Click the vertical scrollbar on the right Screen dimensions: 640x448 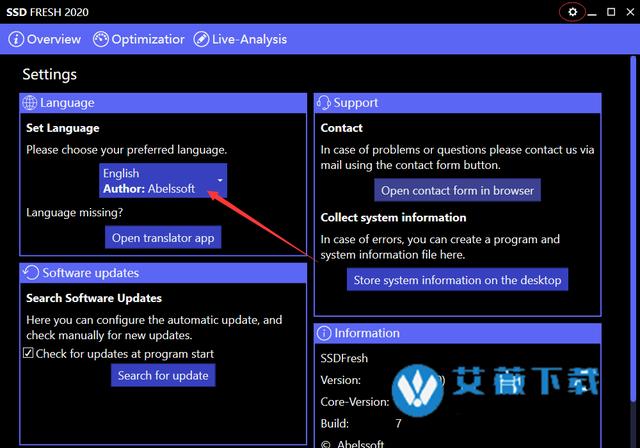[633, 228]
